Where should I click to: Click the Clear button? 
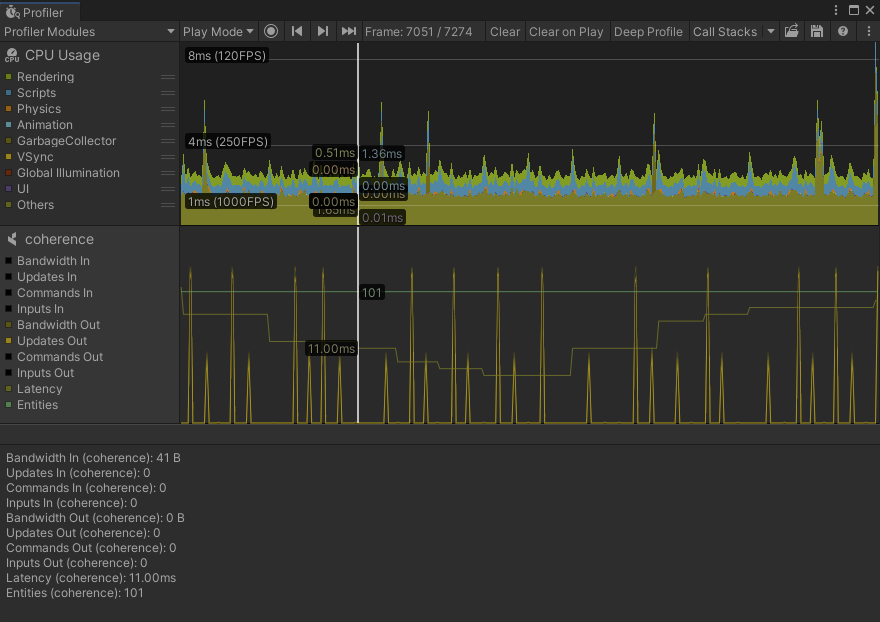point(505,32)
